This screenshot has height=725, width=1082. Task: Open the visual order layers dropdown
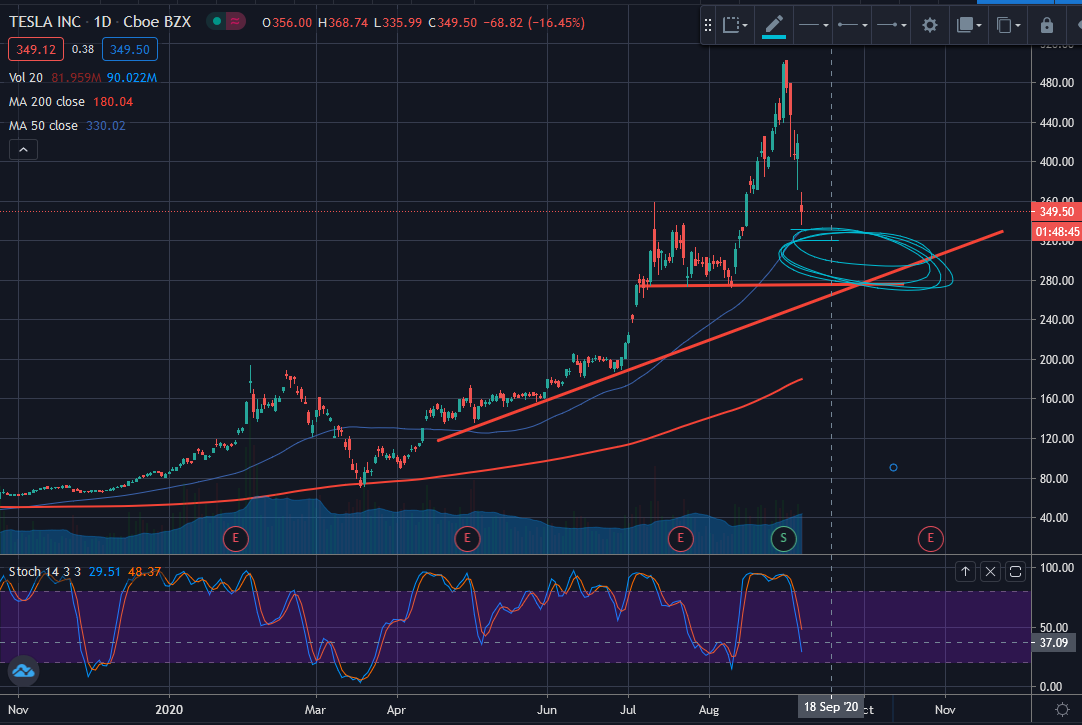click(969, 25)
